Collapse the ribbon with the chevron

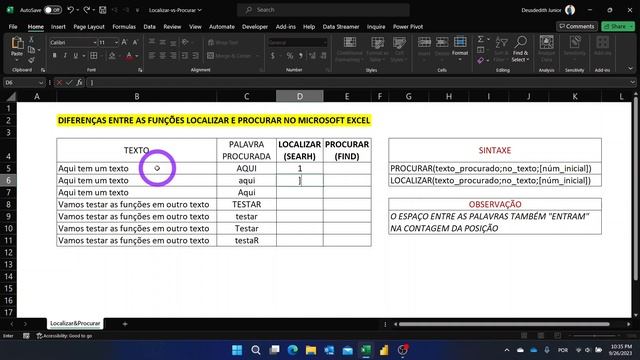point(630,69)
